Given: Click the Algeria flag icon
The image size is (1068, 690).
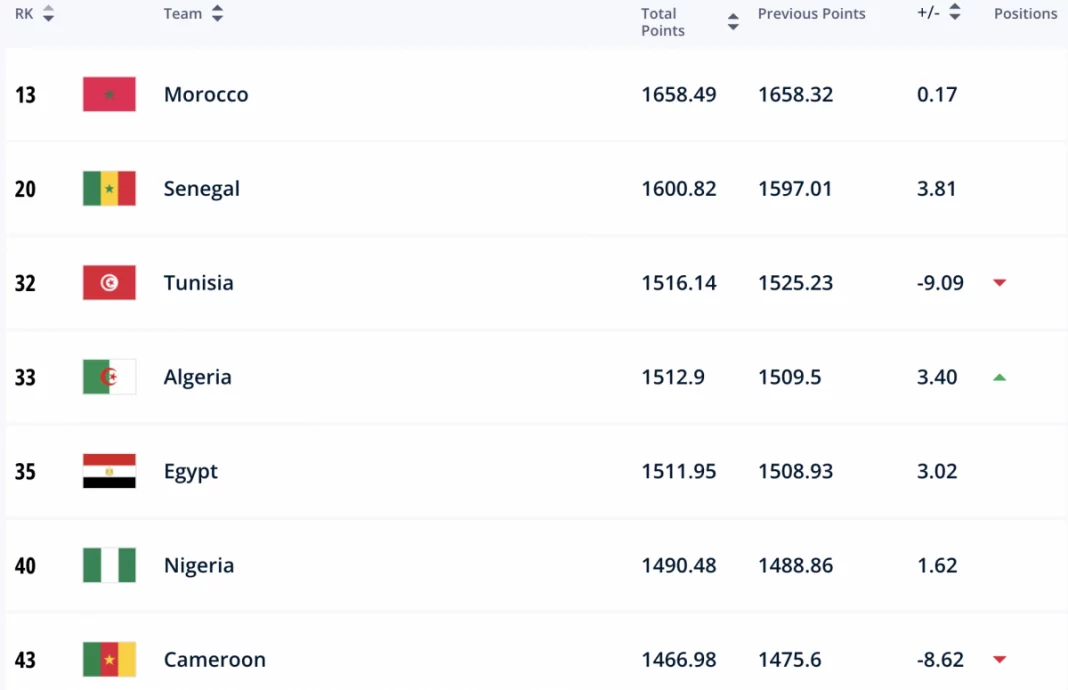Looking at the screenshot, I should pos(108,377).
